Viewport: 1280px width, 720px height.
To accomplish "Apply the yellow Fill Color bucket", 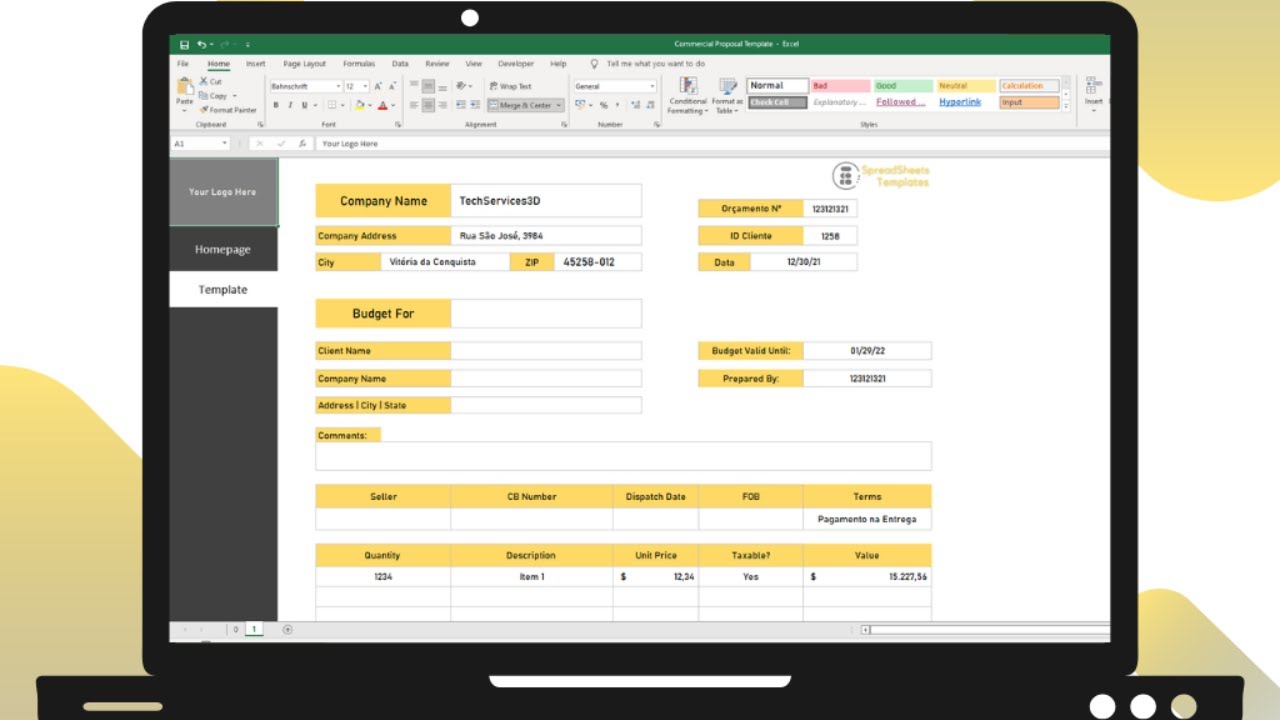I will coord(360,105).
